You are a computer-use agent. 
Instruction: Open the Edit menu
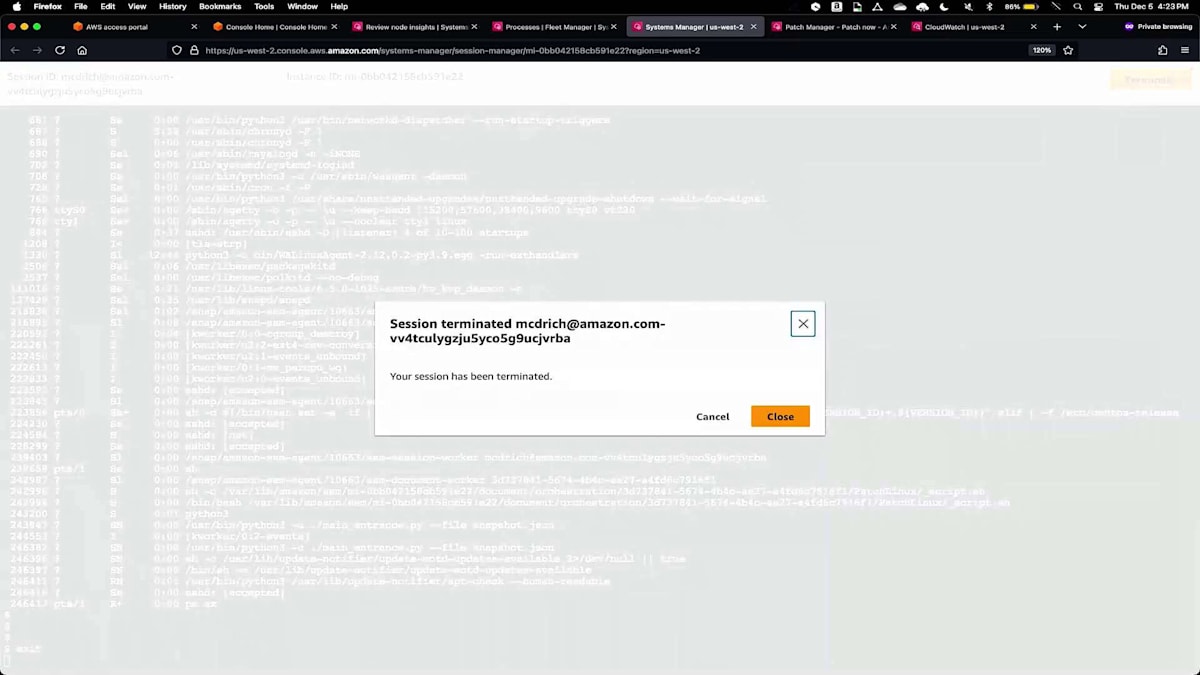[x=107, y=6]
